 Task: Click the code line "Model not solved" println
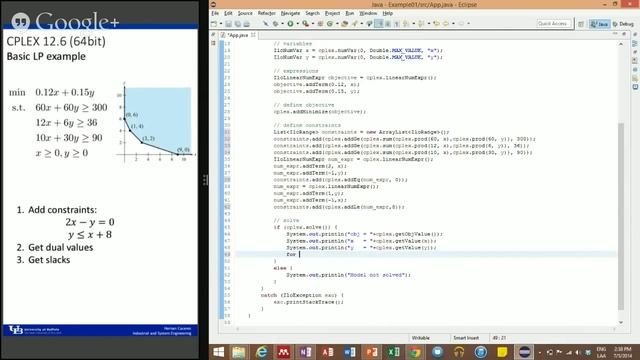coord(348,275)
